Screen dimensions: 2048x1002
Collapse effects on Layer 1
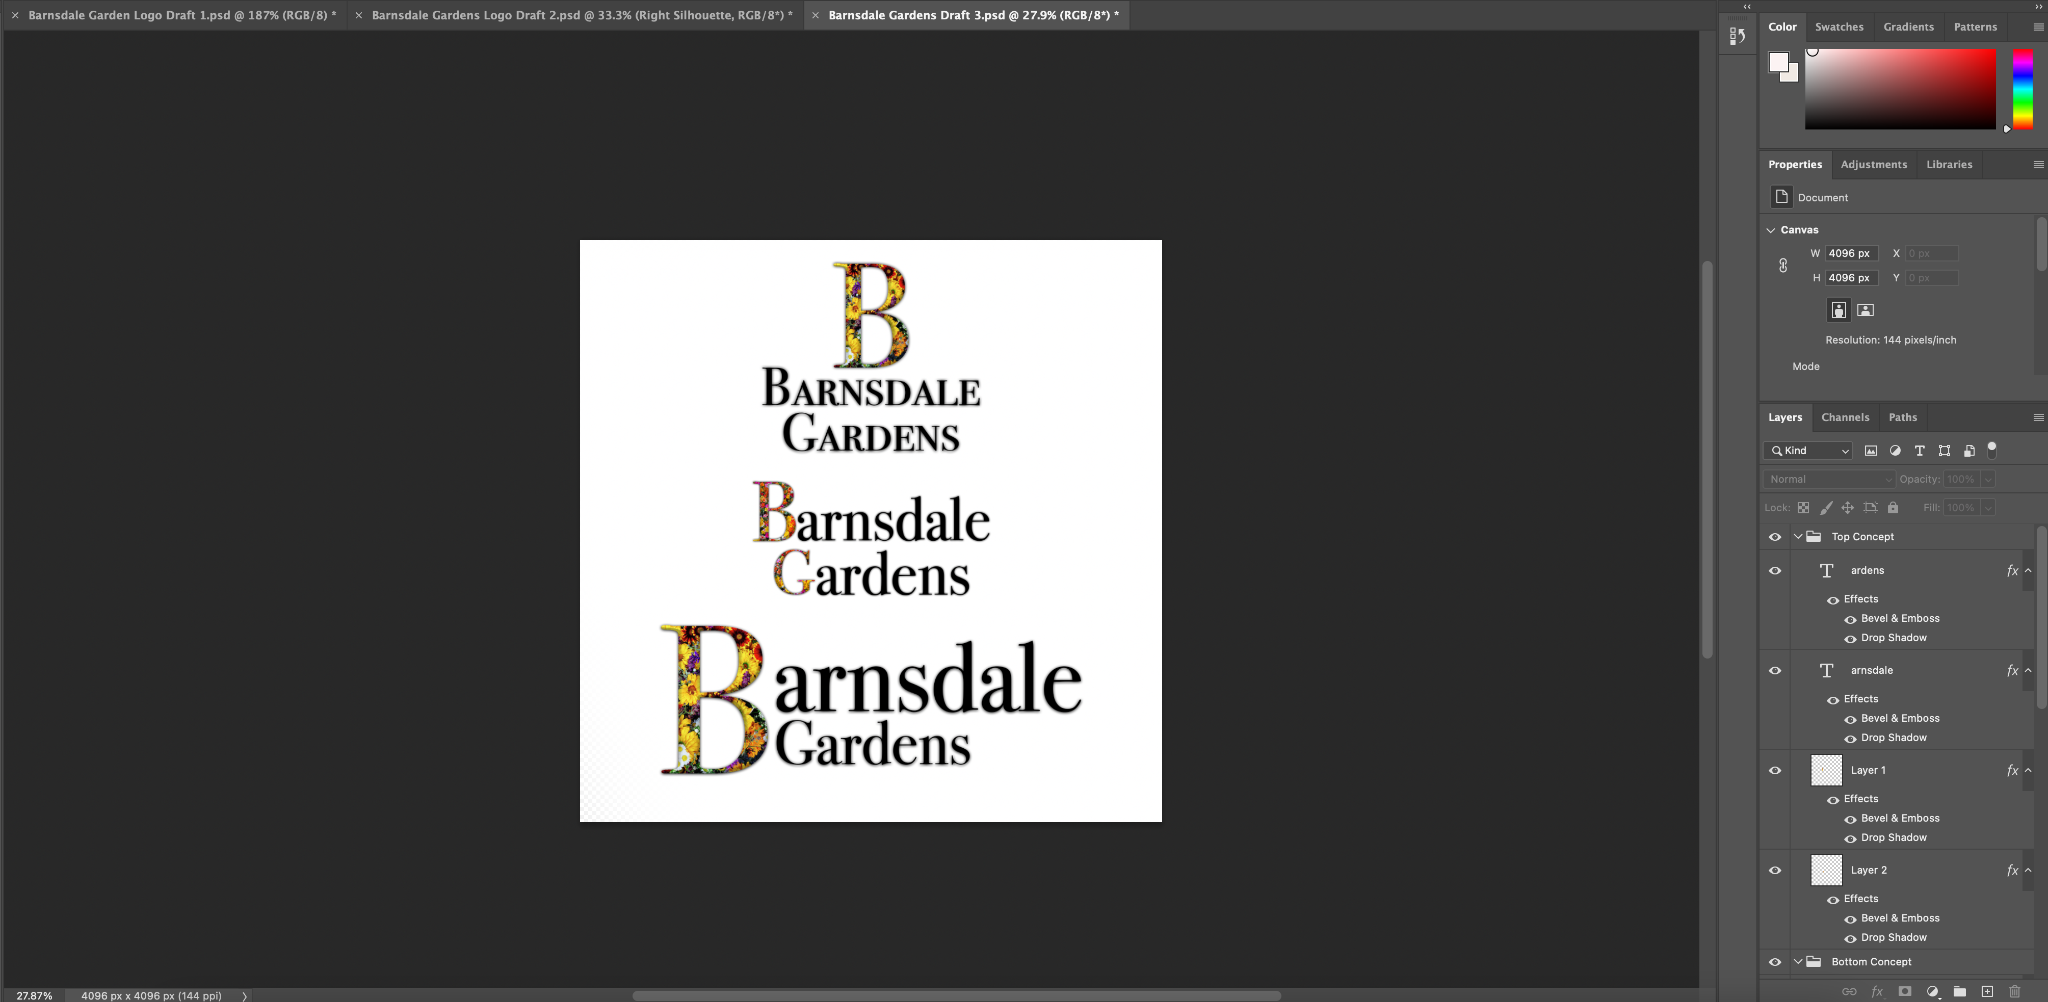(x=2028, y=771)
